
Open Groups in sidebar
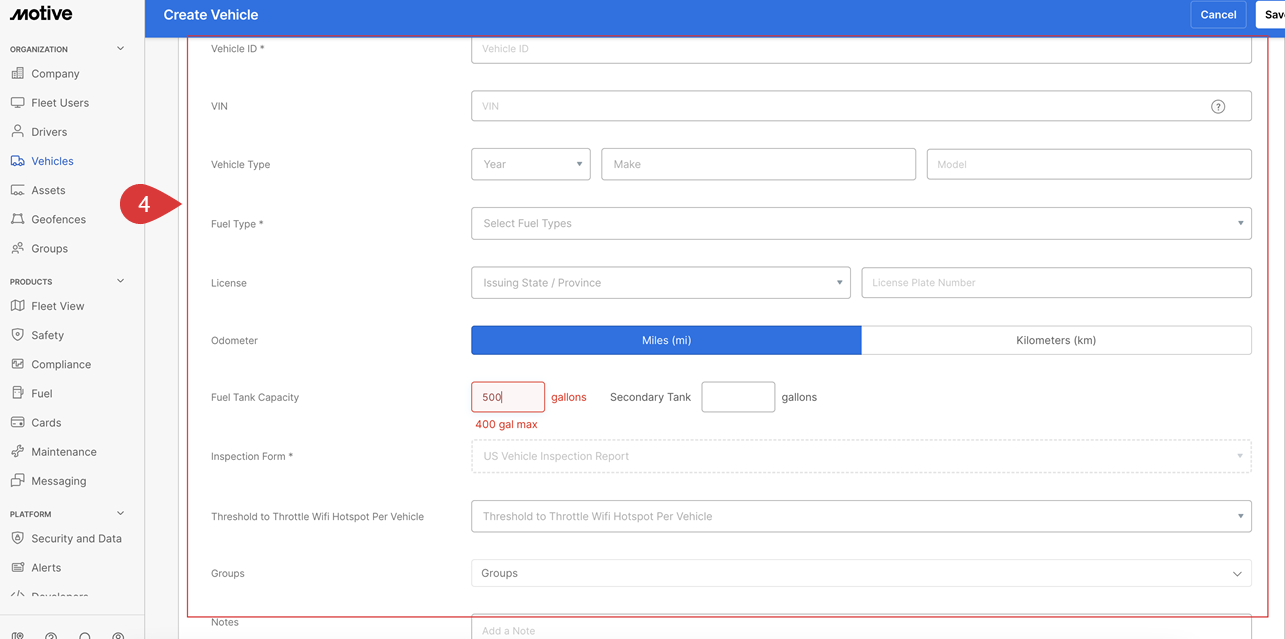point(49,248)
